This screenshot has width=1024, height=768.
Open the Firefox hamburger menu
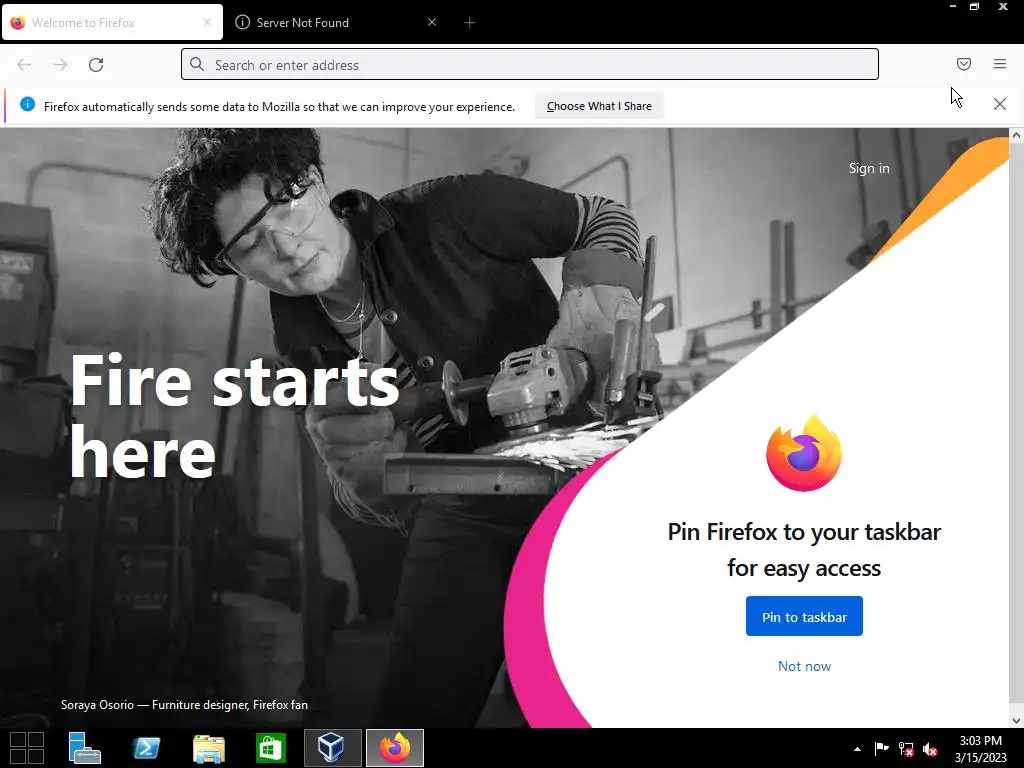coord(1000,64)
